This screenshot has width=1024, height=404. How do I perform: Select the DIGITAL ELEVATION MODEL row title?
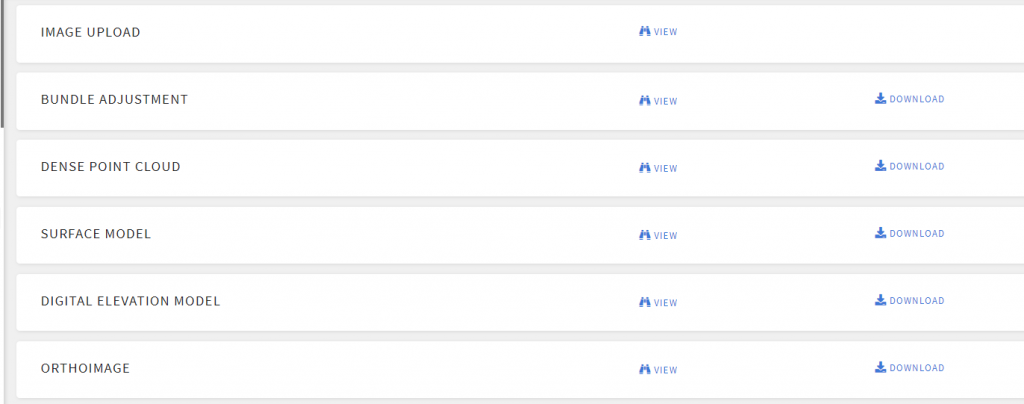pos(131,301)
